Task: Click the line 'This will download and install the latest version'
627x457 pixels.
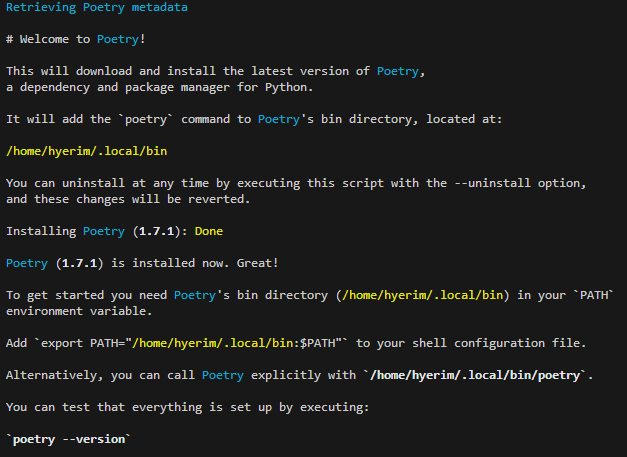Action: tap(216, 71)
